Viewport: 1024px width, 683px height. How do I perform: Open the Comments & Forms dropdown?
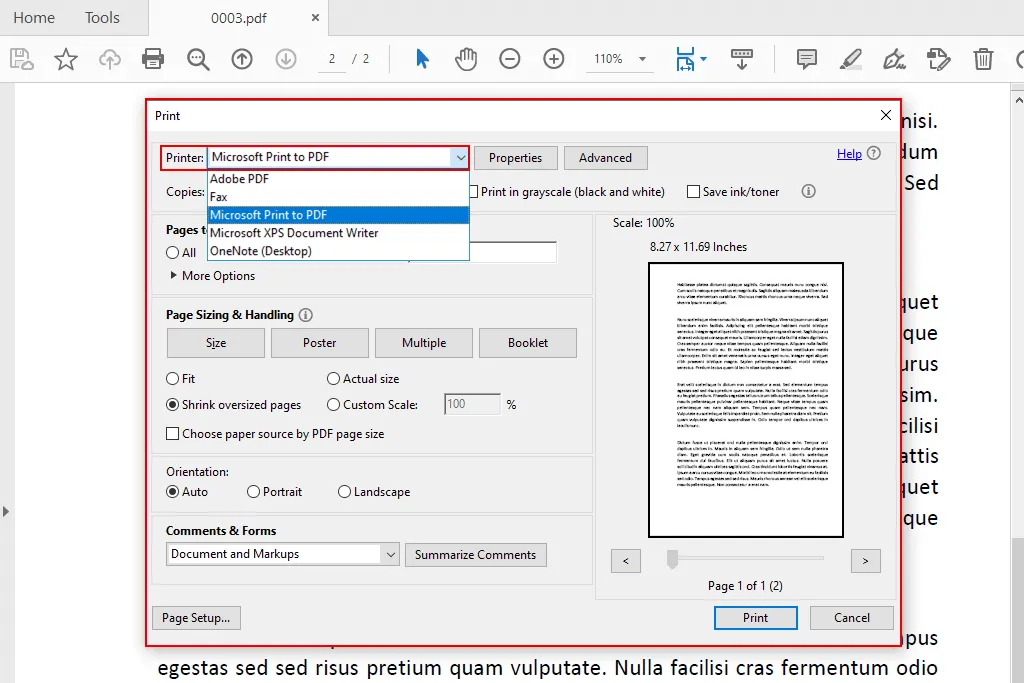[392, 554]
